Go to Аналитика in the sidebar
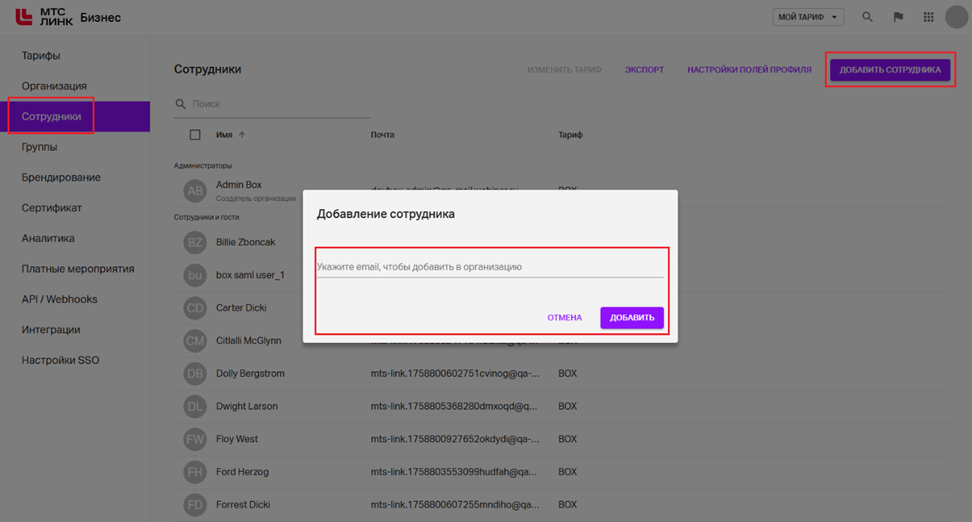The image size is (972, 522). pos(48,238)
